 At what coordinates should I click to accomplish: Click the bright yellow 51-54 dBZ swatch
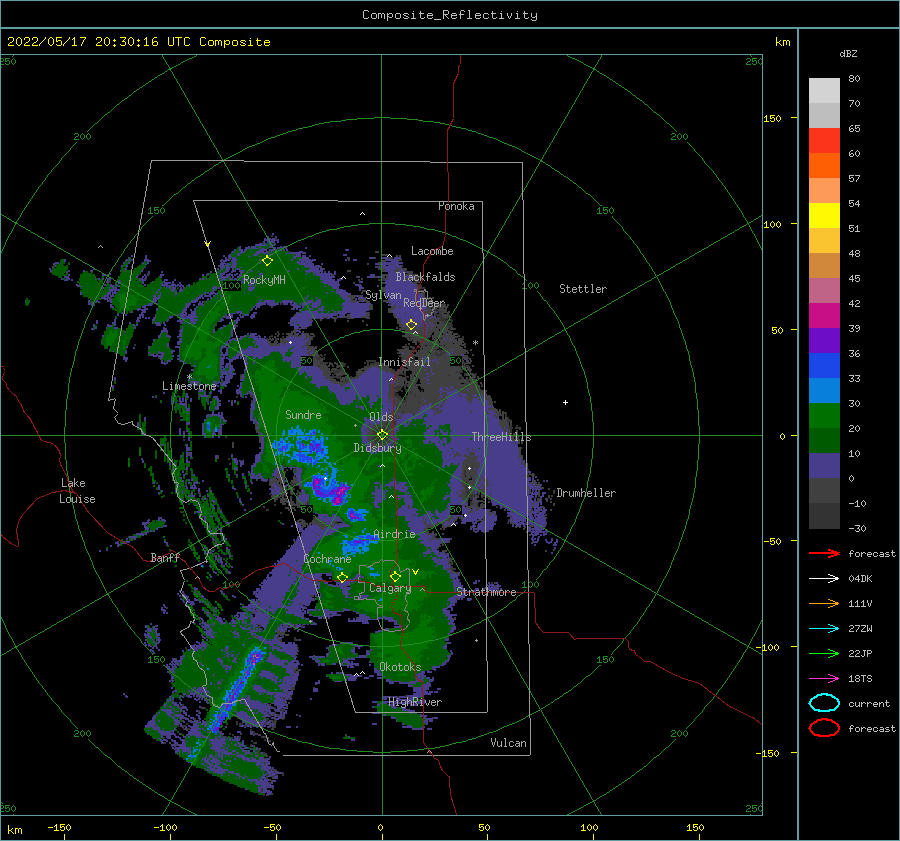pyautogui.click(x=824, y=215)
